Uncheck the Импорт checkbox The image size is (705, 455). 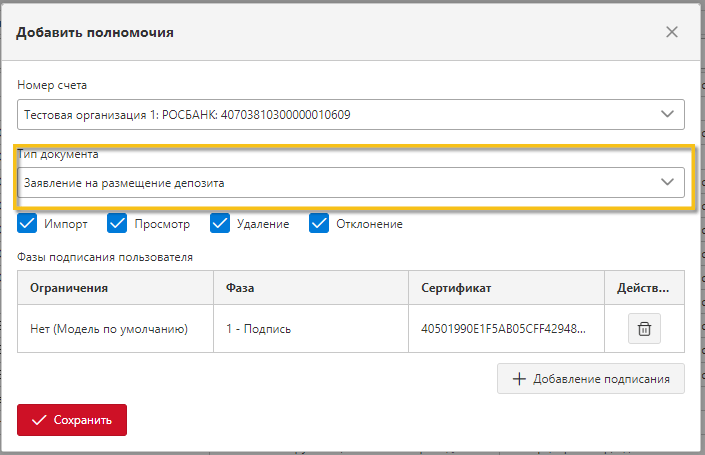pos(27,223)
